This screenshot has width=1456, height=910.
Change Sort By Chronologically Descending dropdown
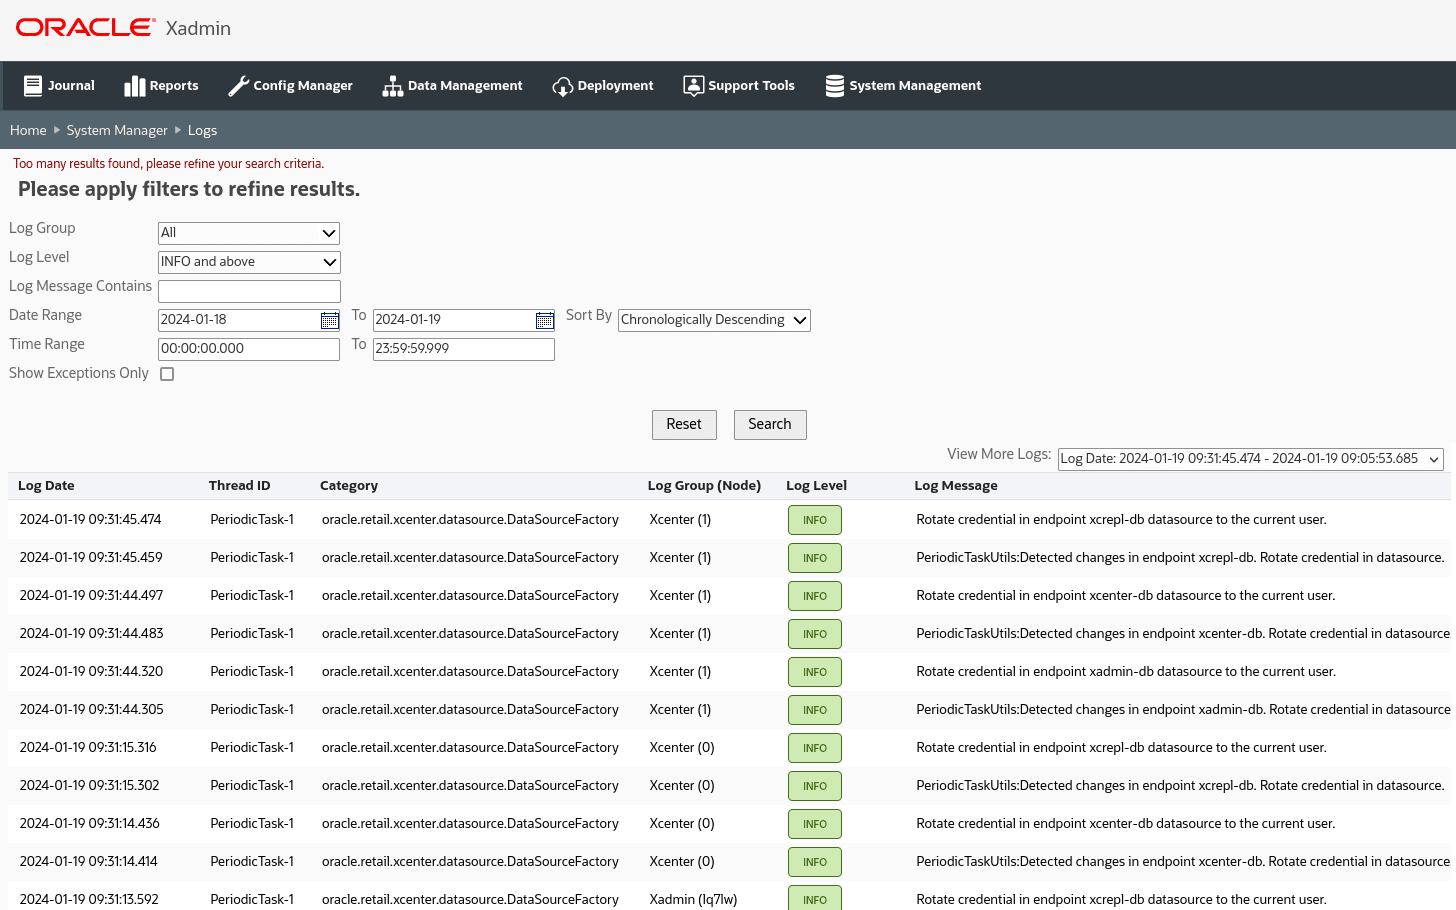(x=714, y=320)
